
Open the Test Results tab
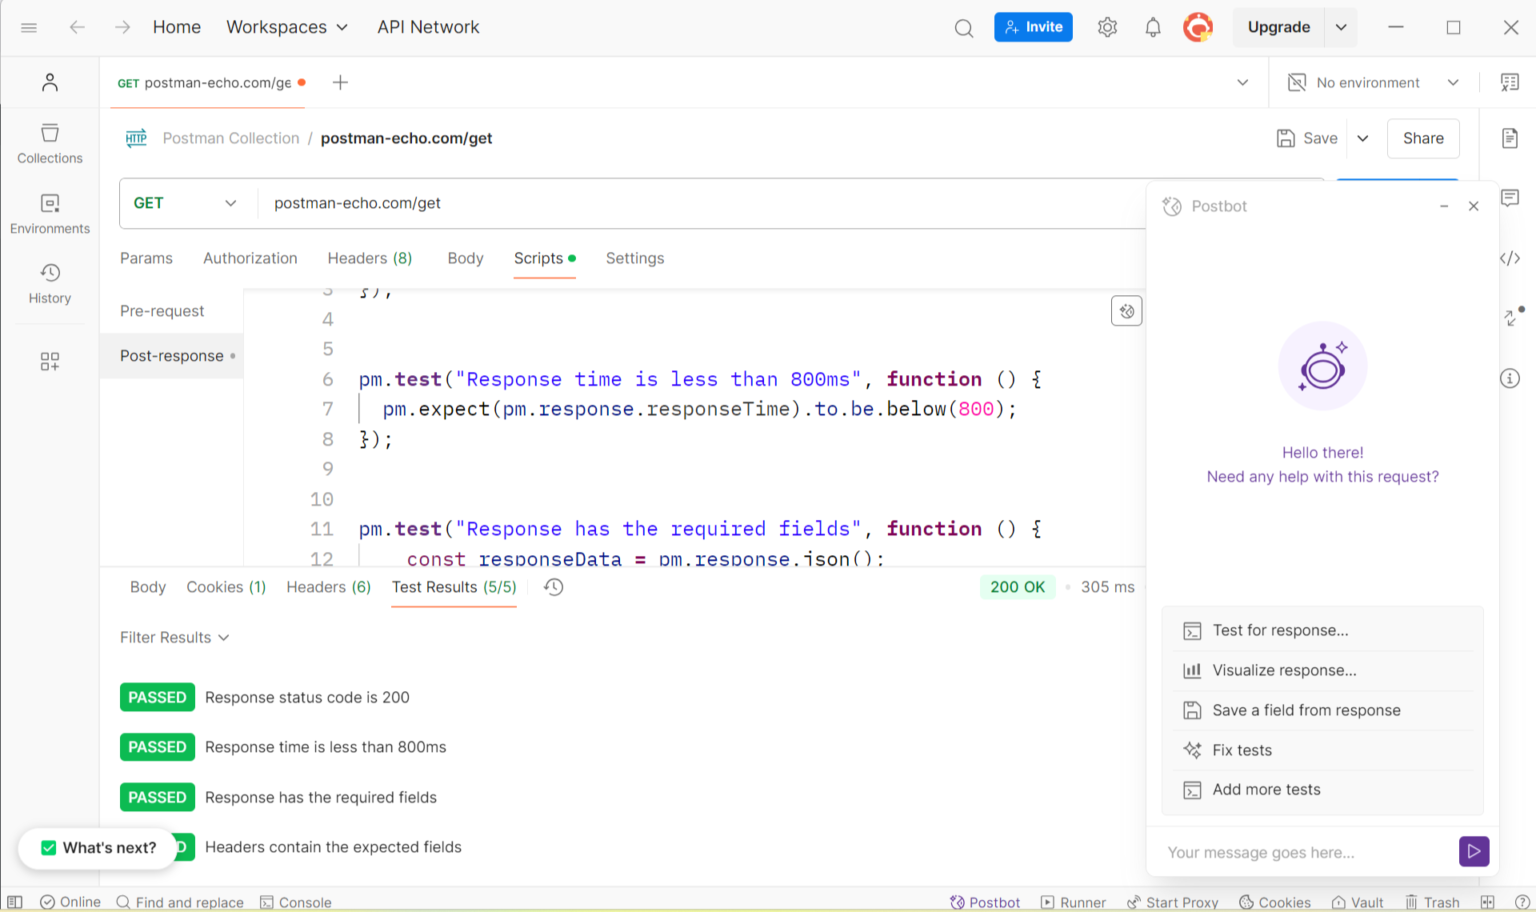453,587
